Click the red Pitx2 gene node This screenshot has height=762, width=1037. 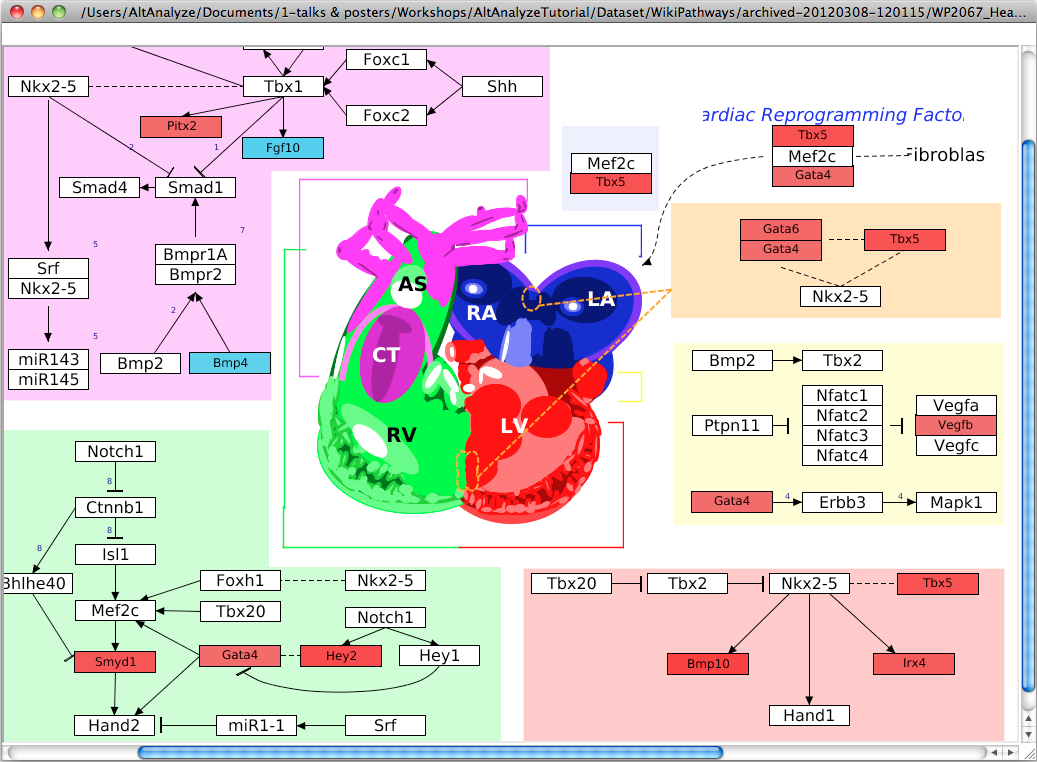click(181, 126)
